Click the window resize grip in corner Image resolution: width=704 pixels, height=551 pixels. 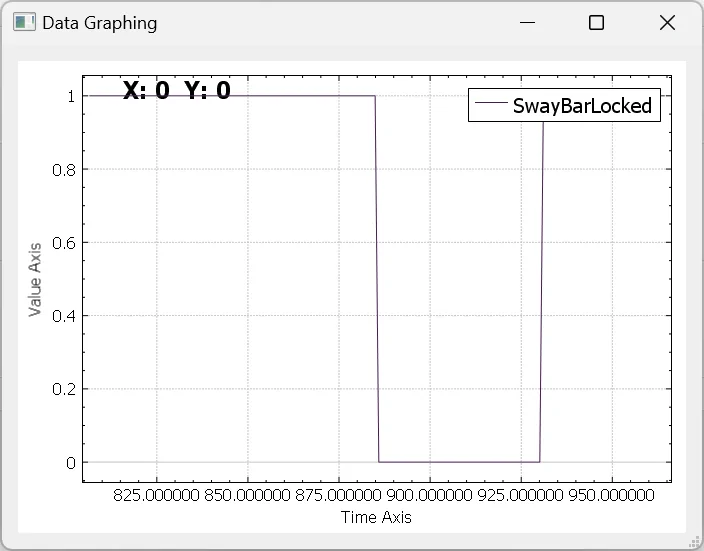[x=694, y=542]
